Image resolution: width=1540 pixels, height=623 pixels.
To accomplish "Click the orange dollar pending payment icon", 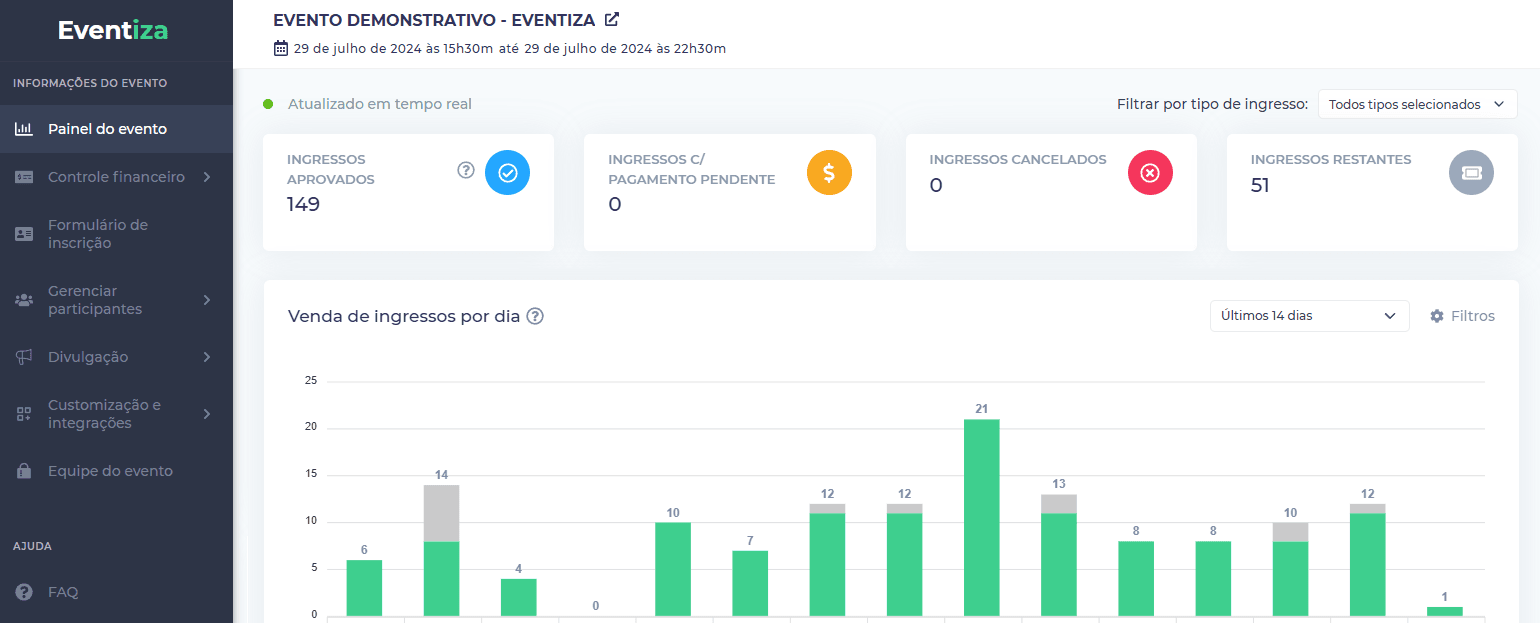I will click(829, 173).
